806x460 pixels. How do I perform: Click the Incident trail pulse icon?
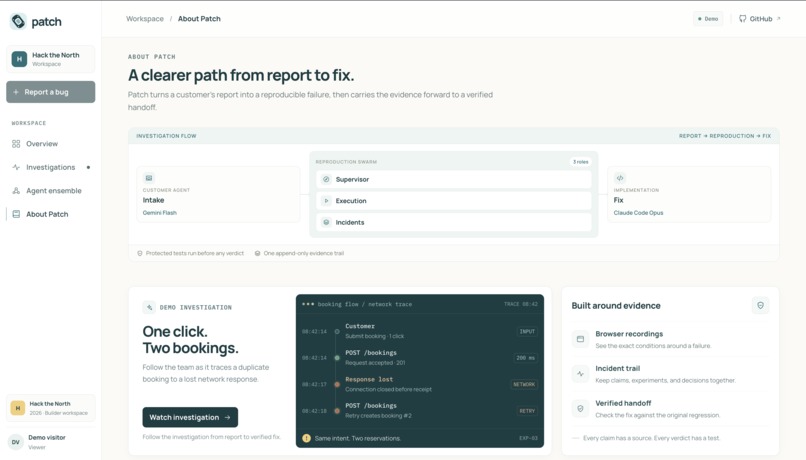[x=580, y=374]
